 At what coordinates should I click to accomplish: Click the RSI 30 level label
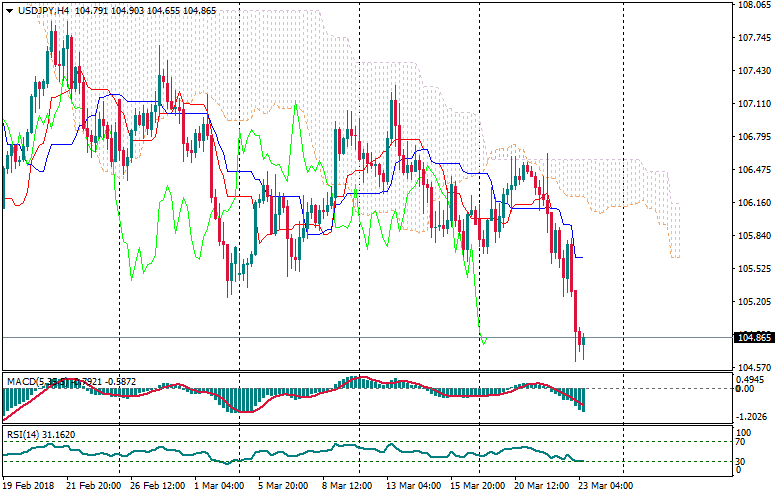pyautogui.click(x=741, y=461)
